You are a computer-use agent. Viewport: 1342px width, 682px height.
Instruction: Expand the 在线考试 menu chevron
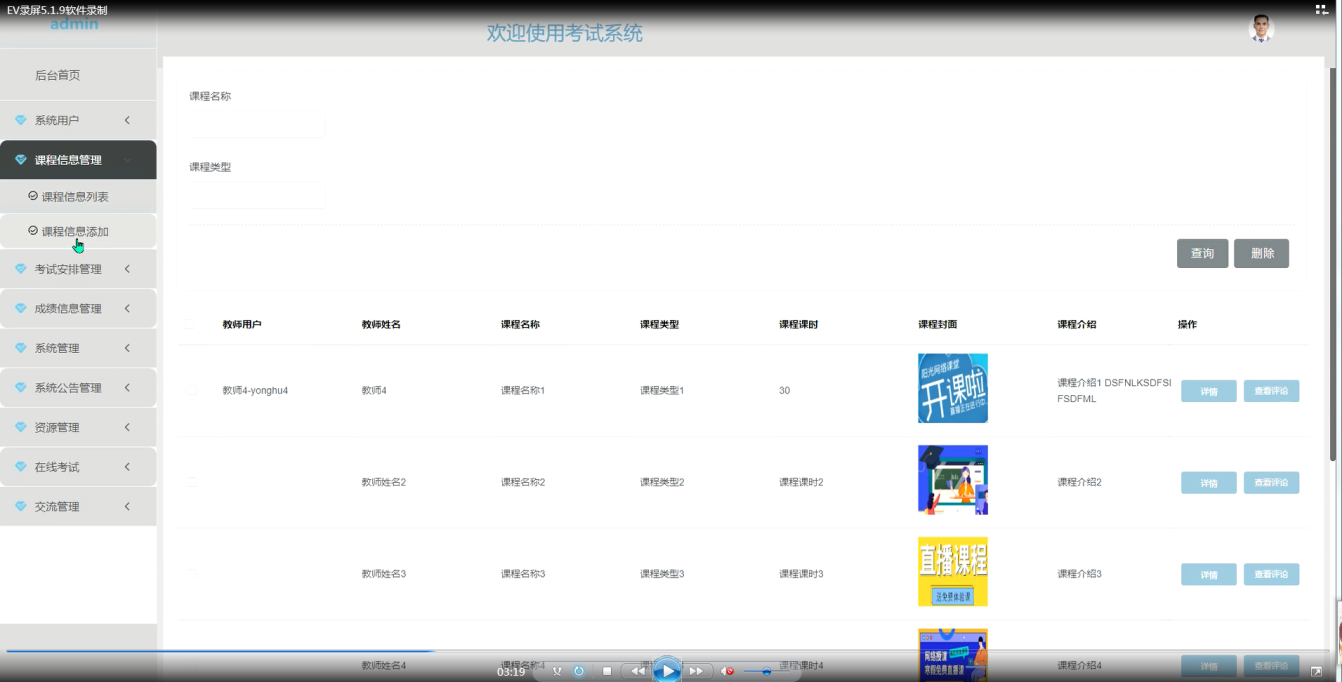(x=127, y=467)
